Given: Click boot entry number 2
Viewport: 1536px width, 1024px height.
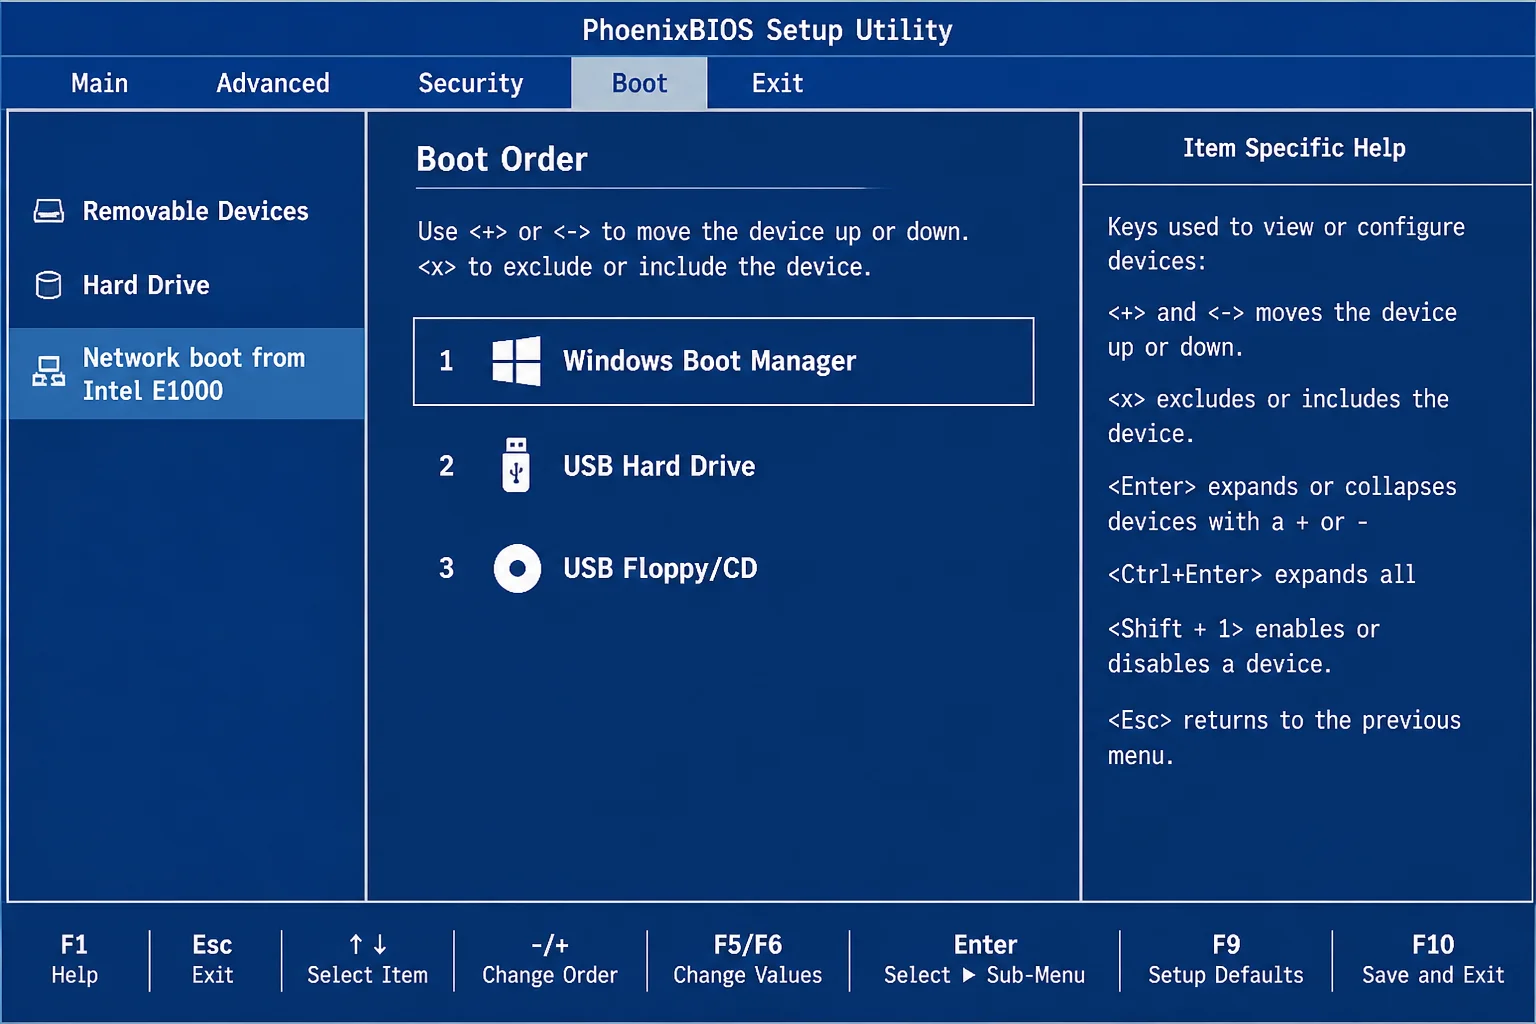Looking at the screenshot, I should click(446, 466).
